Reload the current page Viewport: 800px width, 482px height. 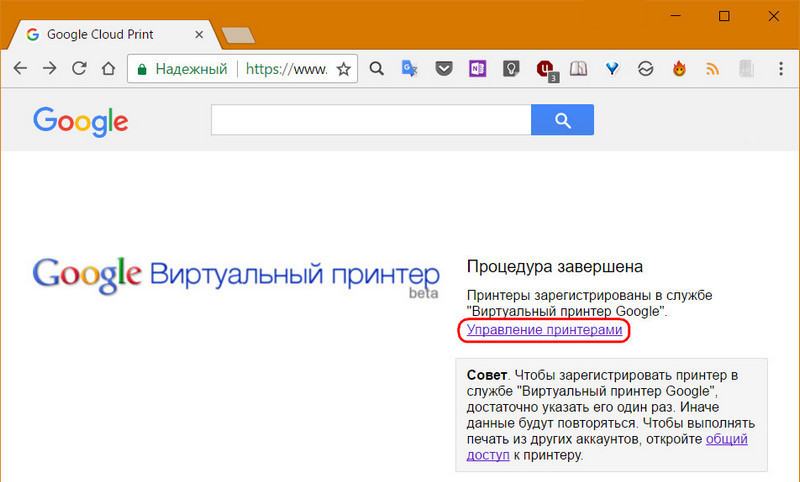point(79,68)
